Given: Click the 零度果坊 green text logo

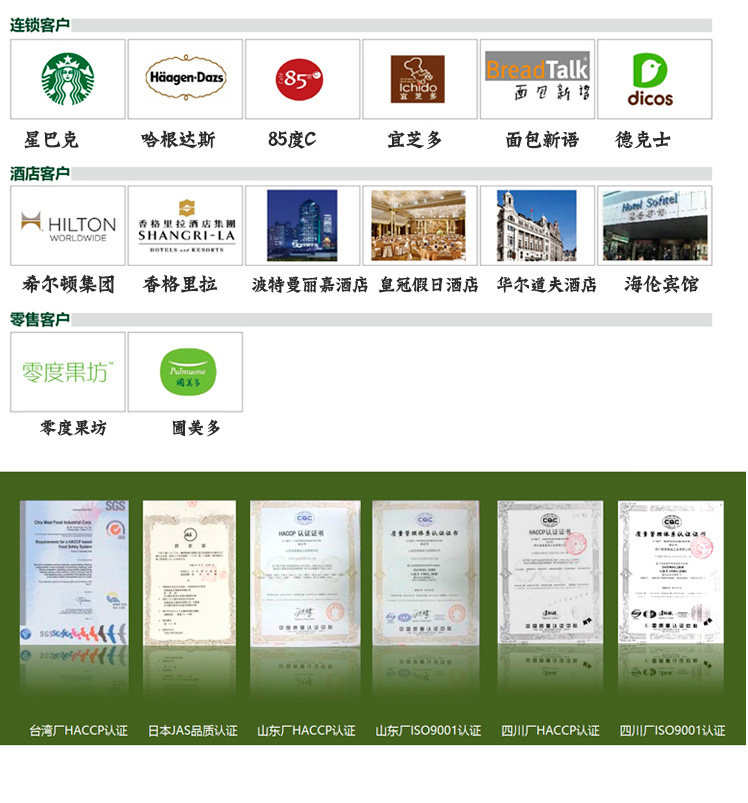Looking at the screenshot, I should (68, 372).
